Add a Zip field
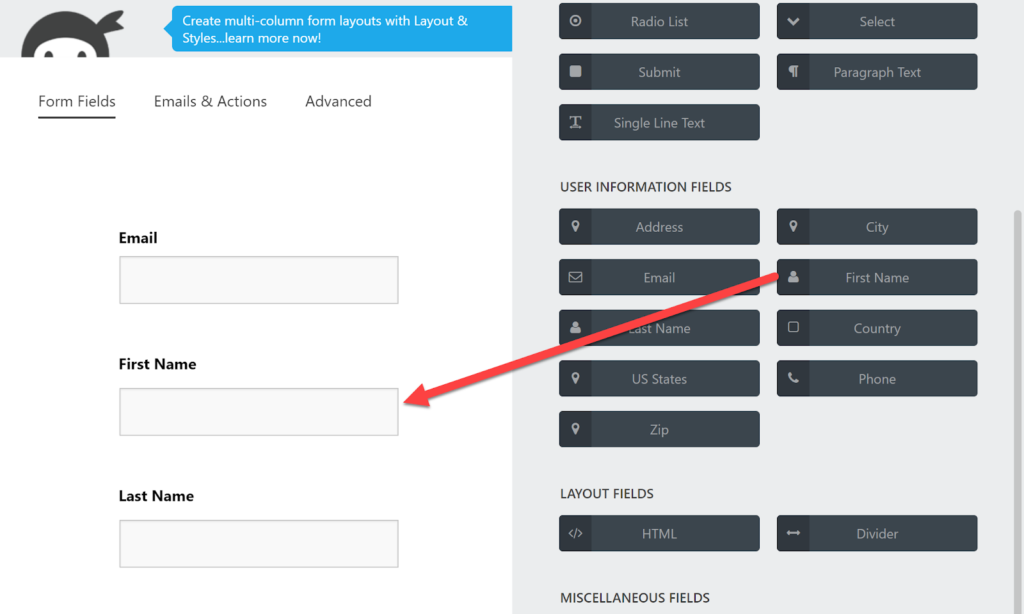1024x614 pixels. point(659,429)
